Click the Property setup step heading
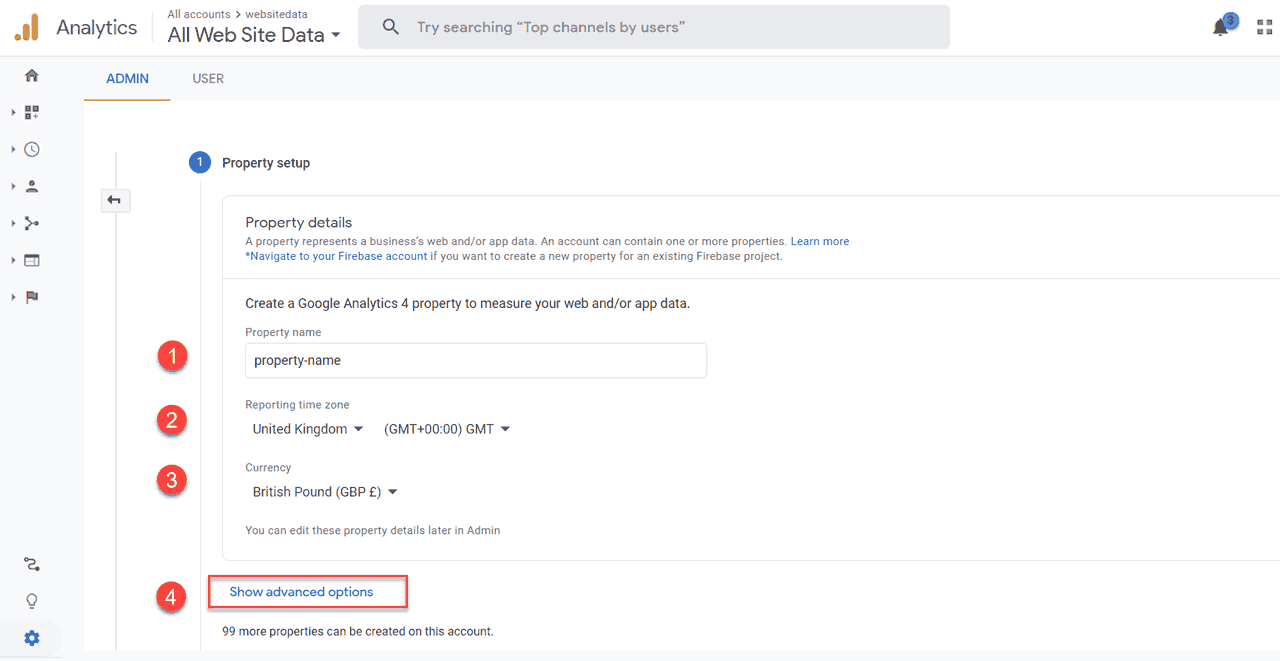Viewport: 1280px width, 661px height. coord(266,163)
